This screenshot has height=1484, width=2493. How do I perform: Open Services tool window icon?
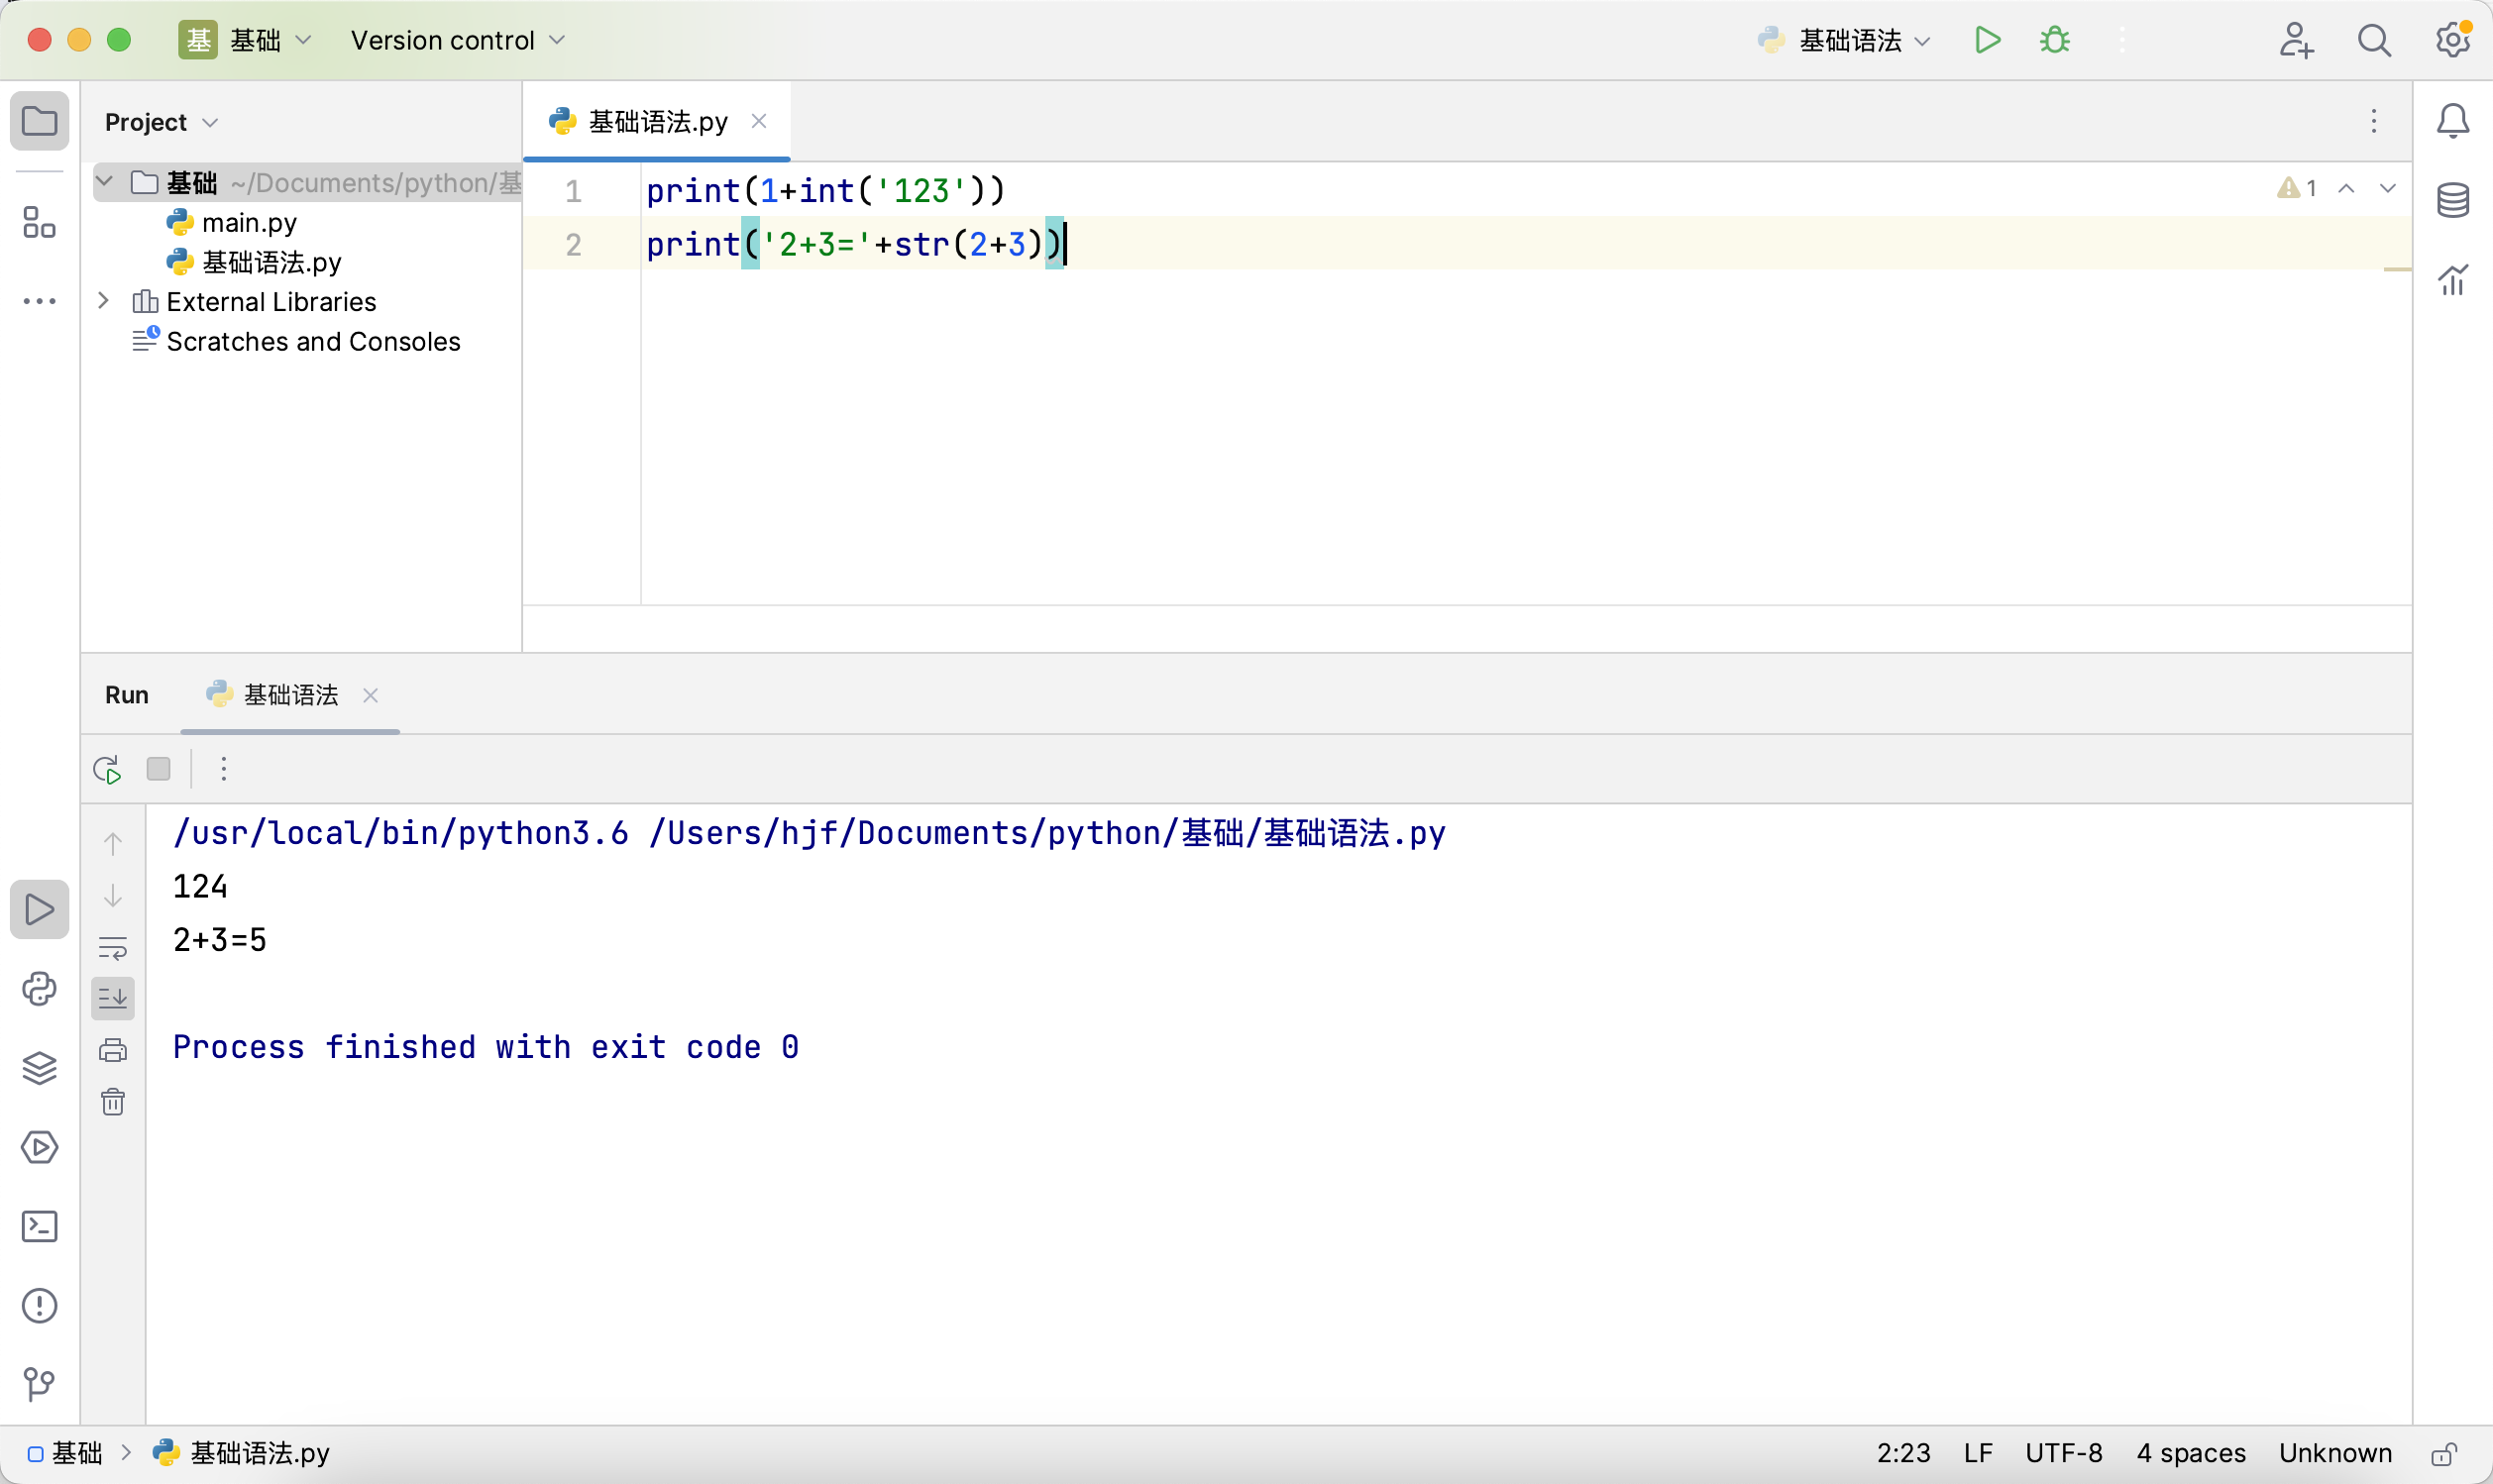(x=39, y=1147)
